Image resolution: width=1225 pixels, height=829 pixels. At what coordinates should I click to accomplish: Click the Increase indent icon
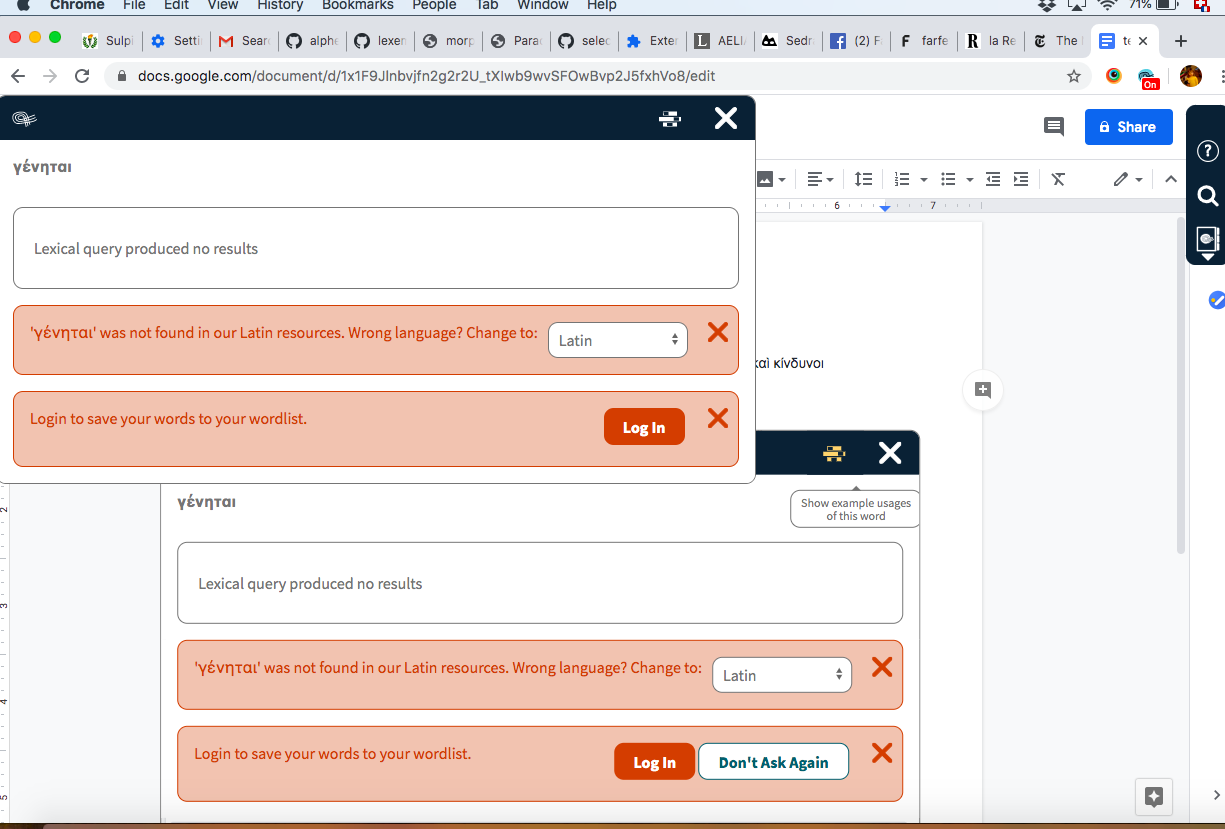click(1019, 179)
